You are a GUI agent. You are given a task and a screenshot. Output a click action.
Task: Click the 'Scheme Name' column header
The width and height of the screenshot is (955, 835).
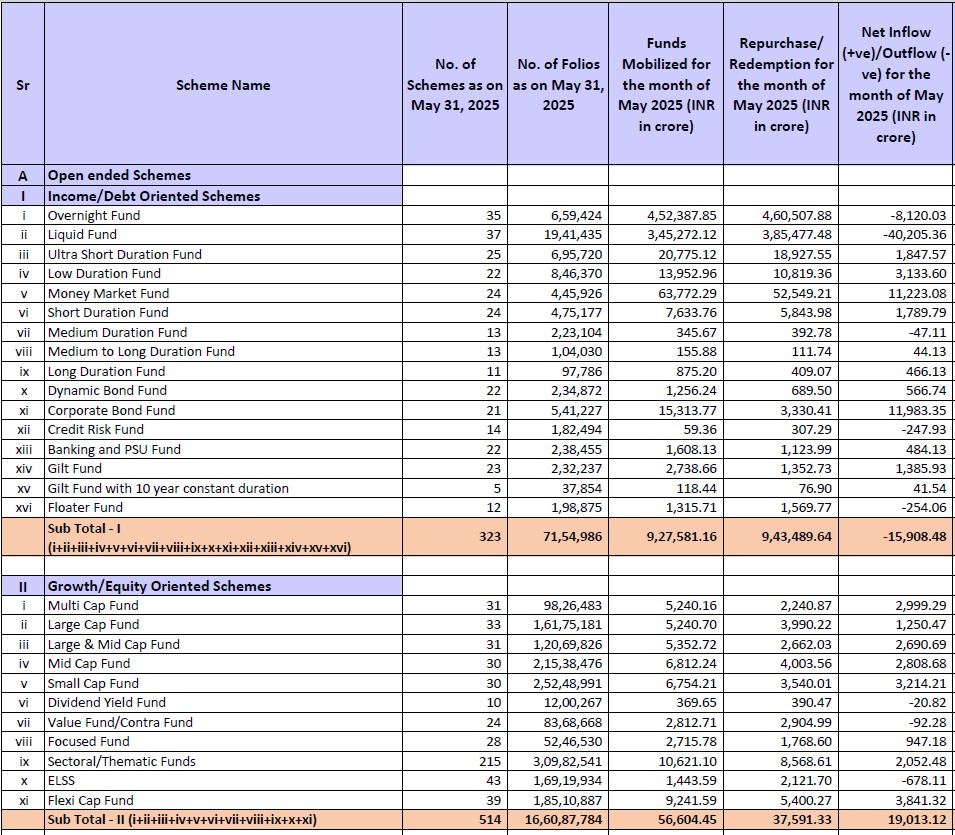pyautogui.click(x=223, y=85)
